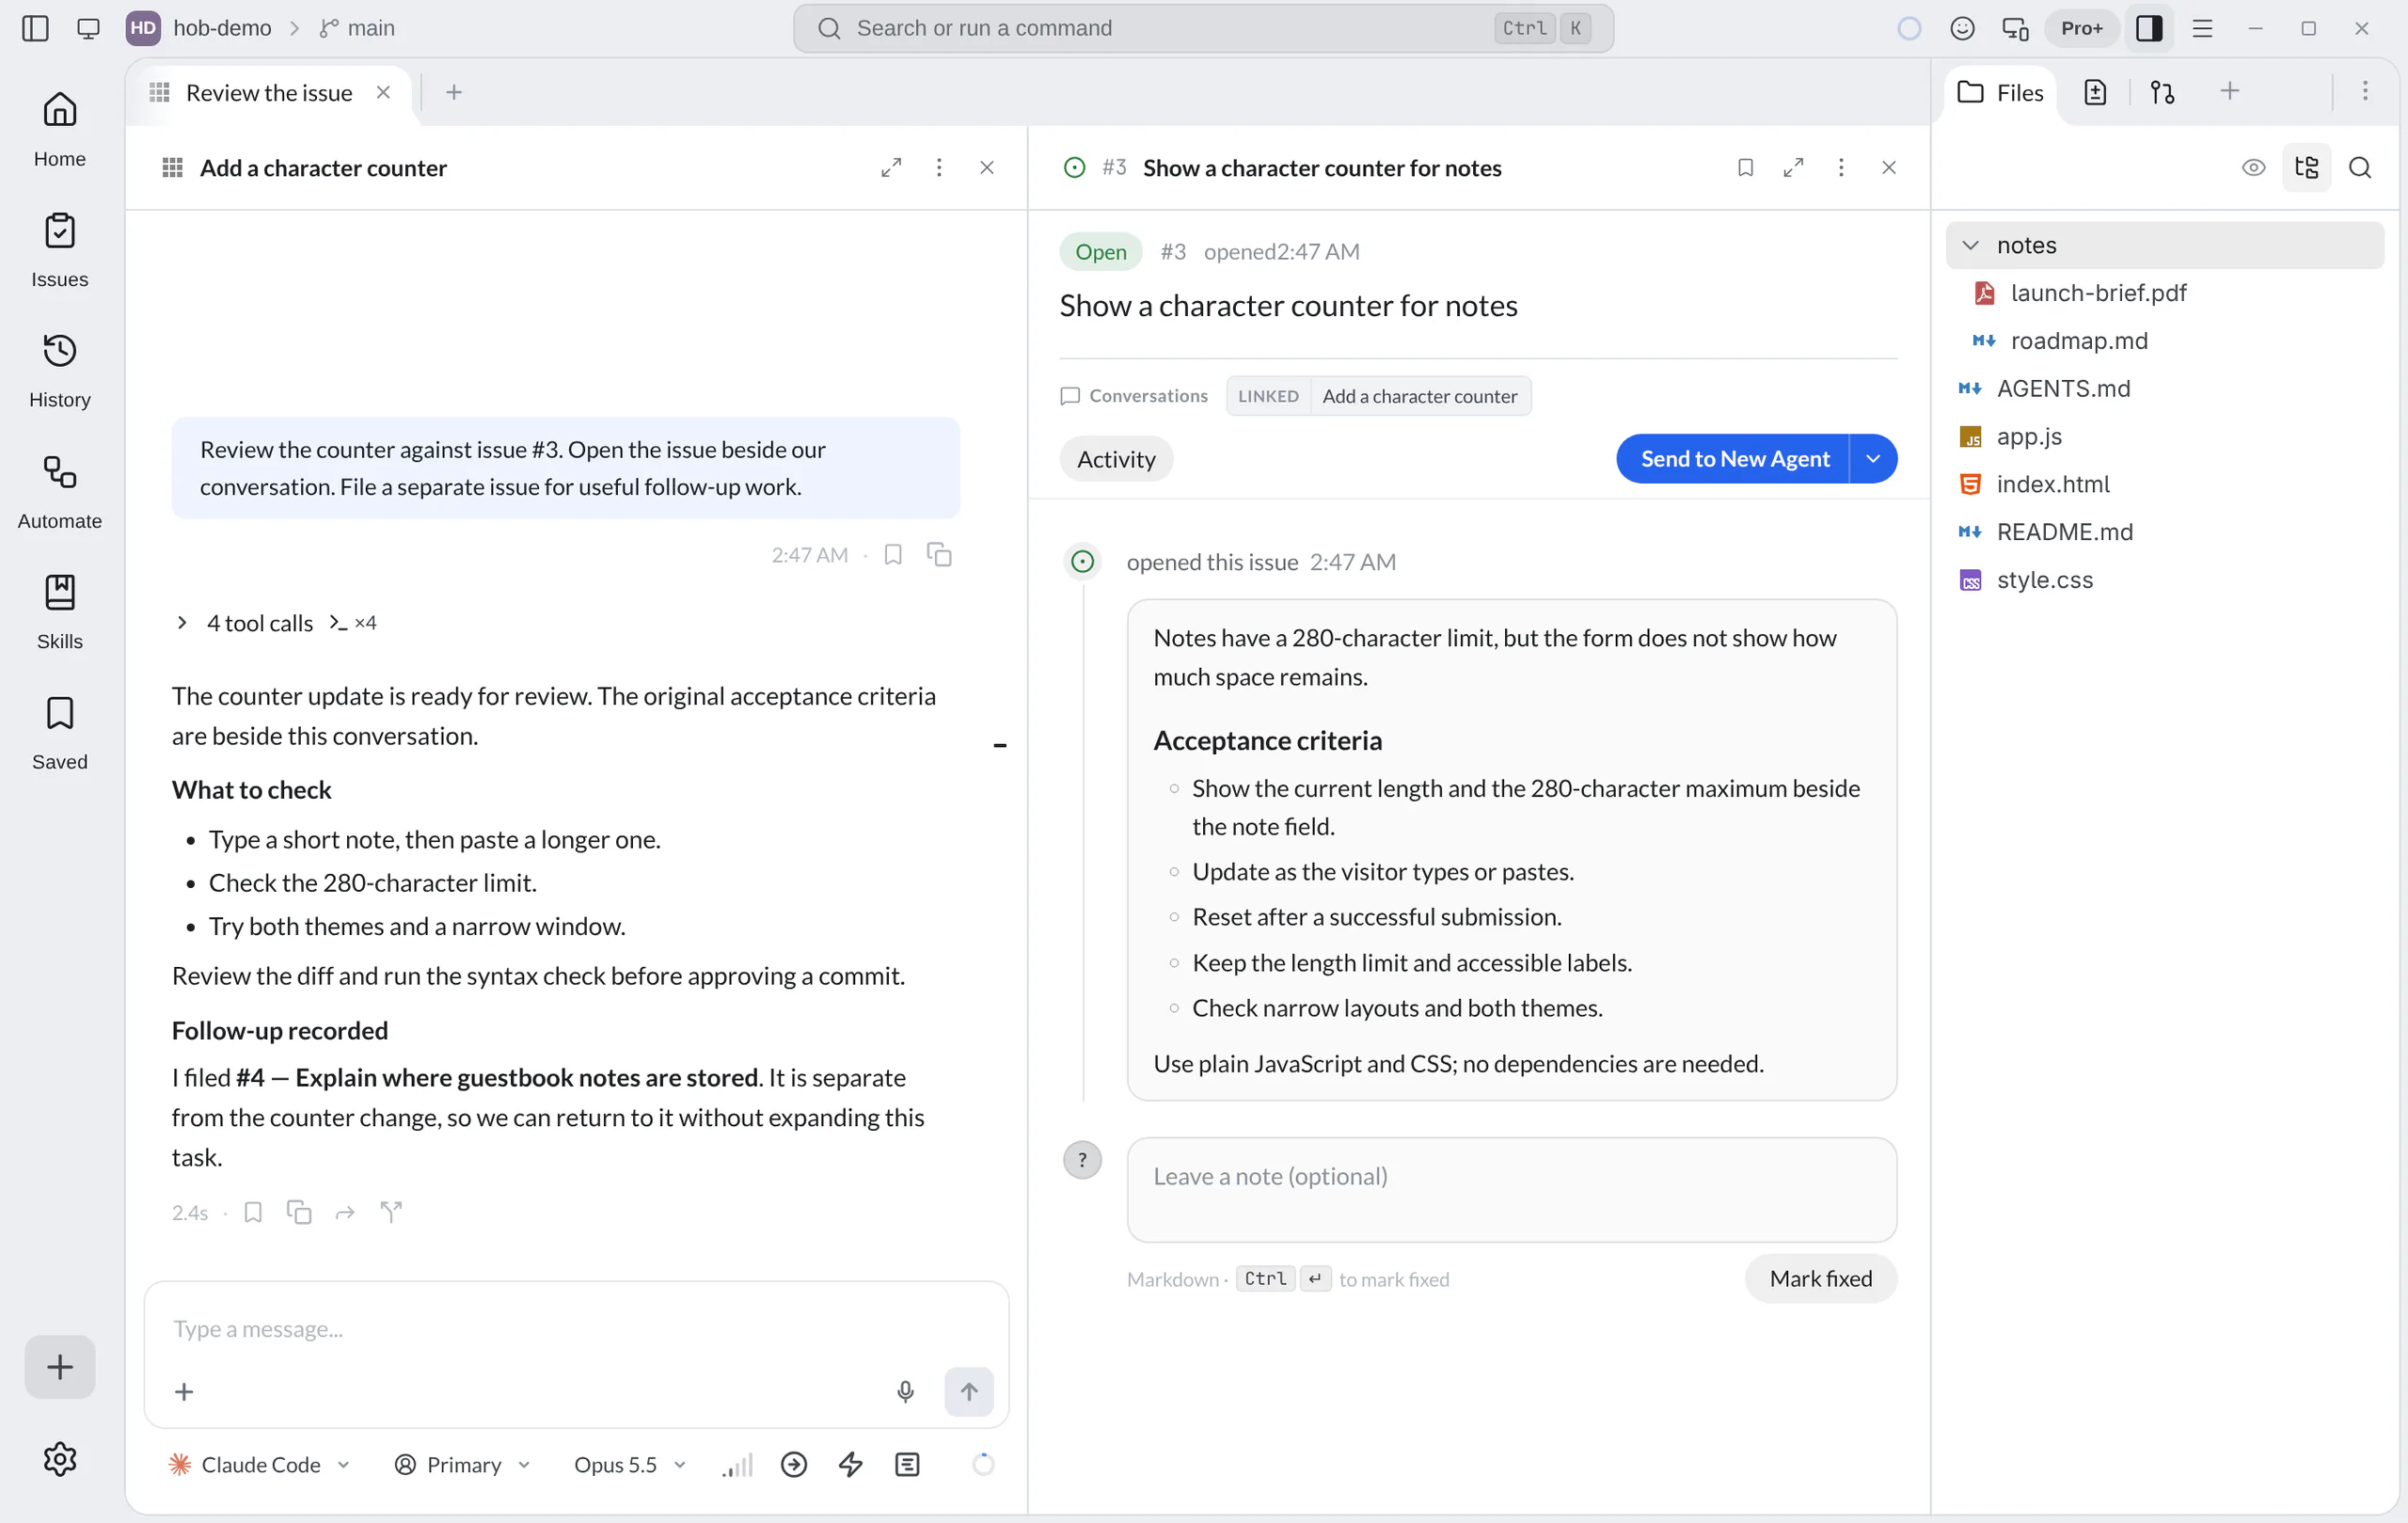Click the microphone voice input icon
Screen dimensions: 2408x1523
[905, 1391]
